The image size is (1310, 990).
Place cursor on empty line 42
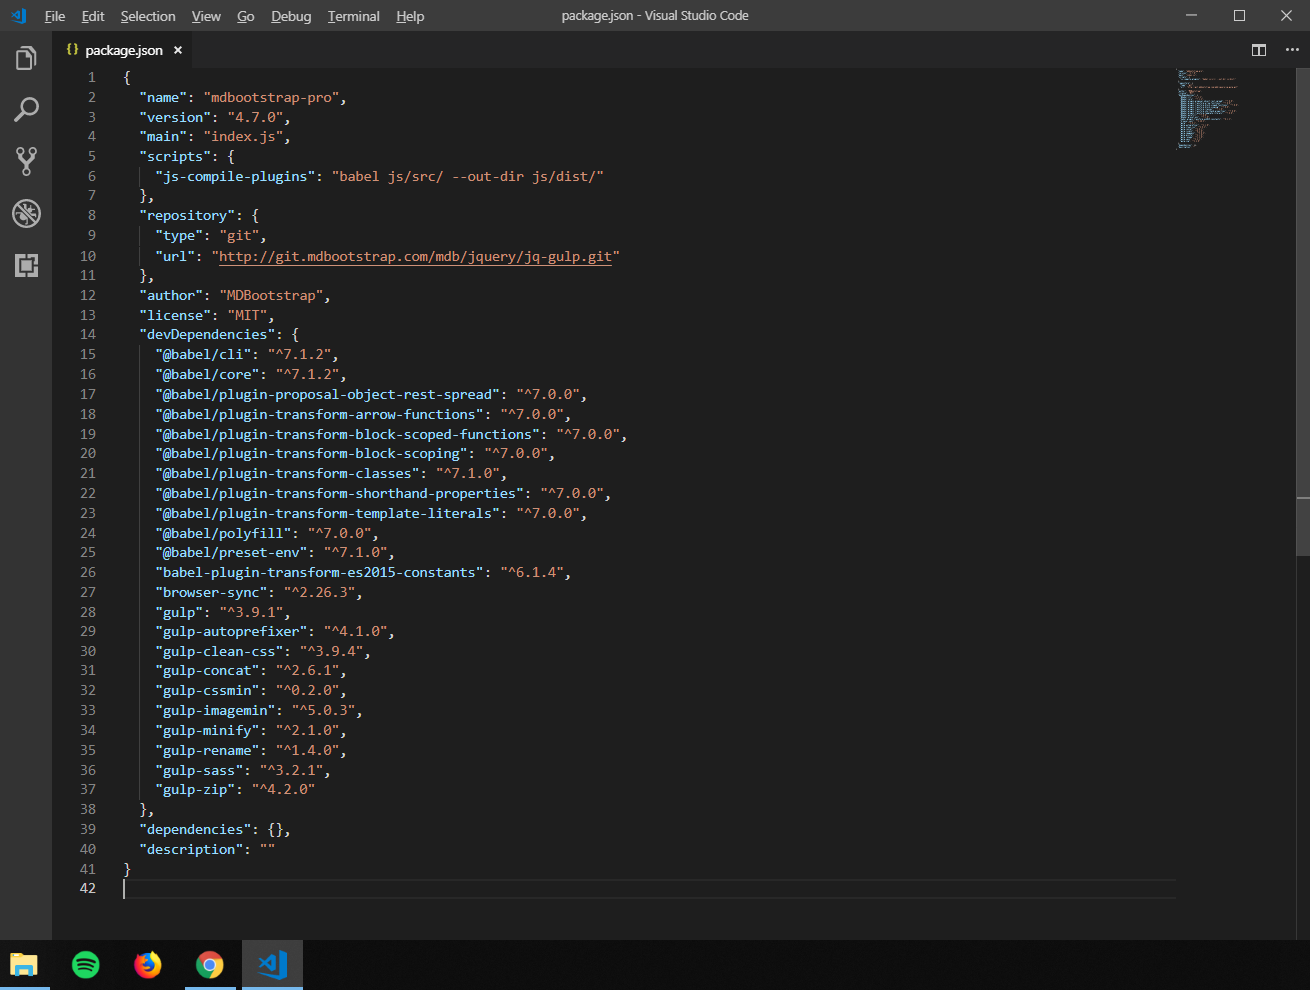(x=650, y=889)
